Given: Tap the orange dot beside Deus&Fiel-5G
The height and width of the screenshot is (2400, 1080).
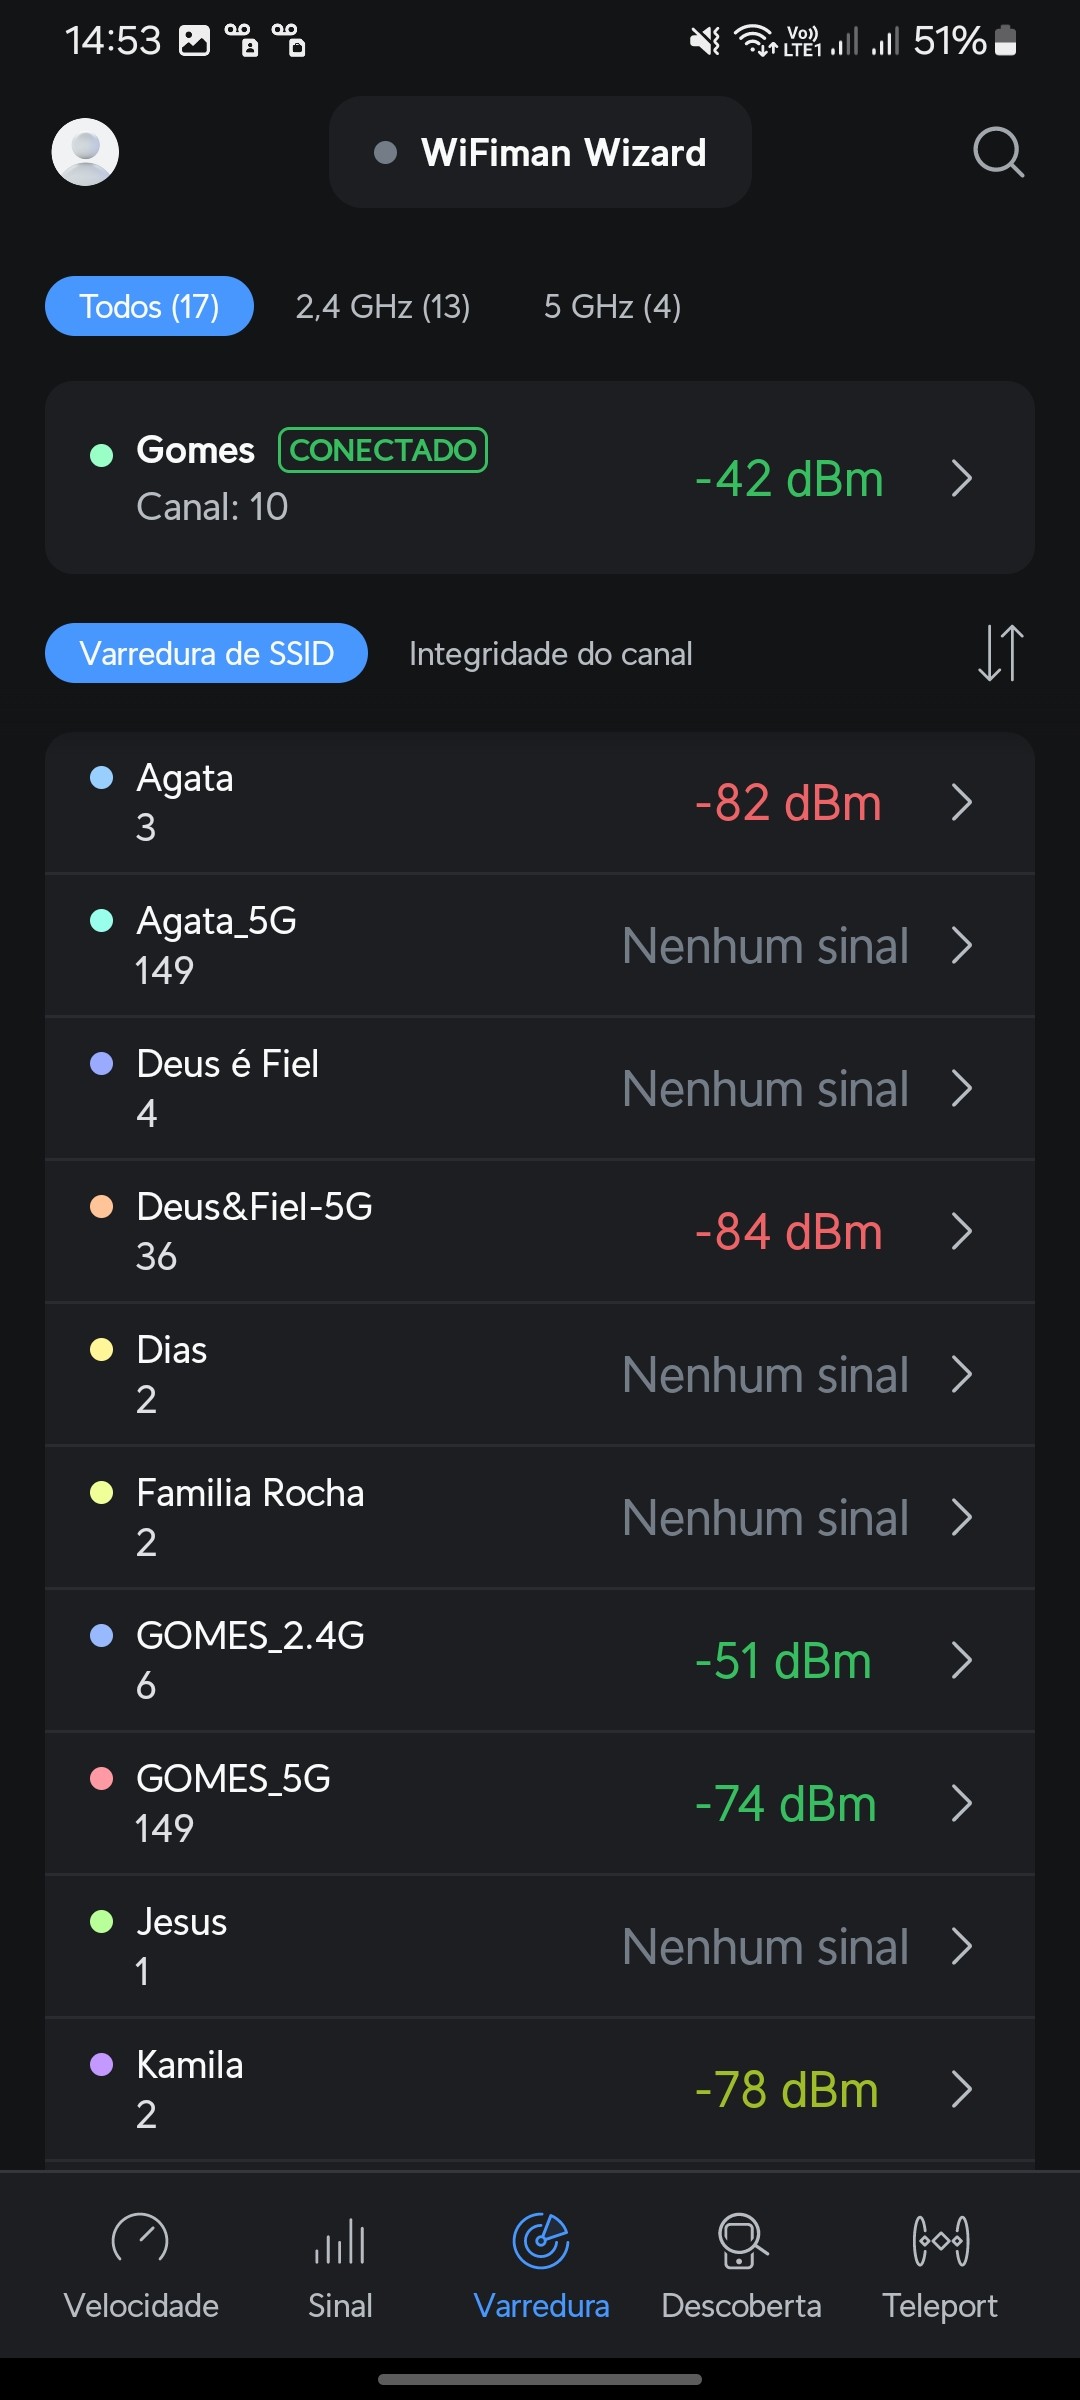Looking at the screenshot, I should pos(101,1206).
